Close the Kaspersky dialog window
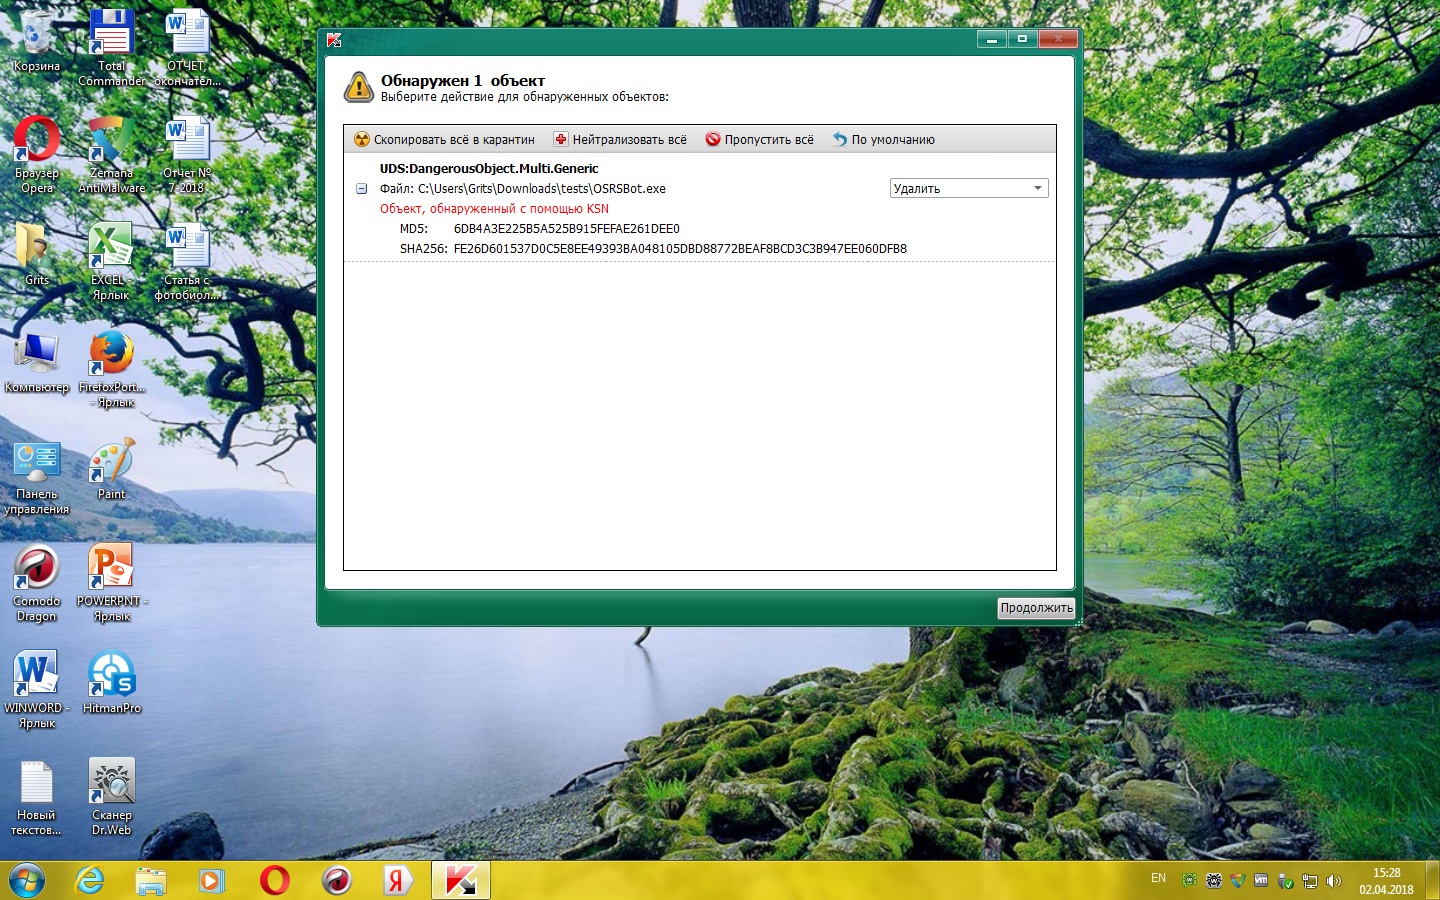This screenshot has height=900, width=1440. (x=1058, y=39)
